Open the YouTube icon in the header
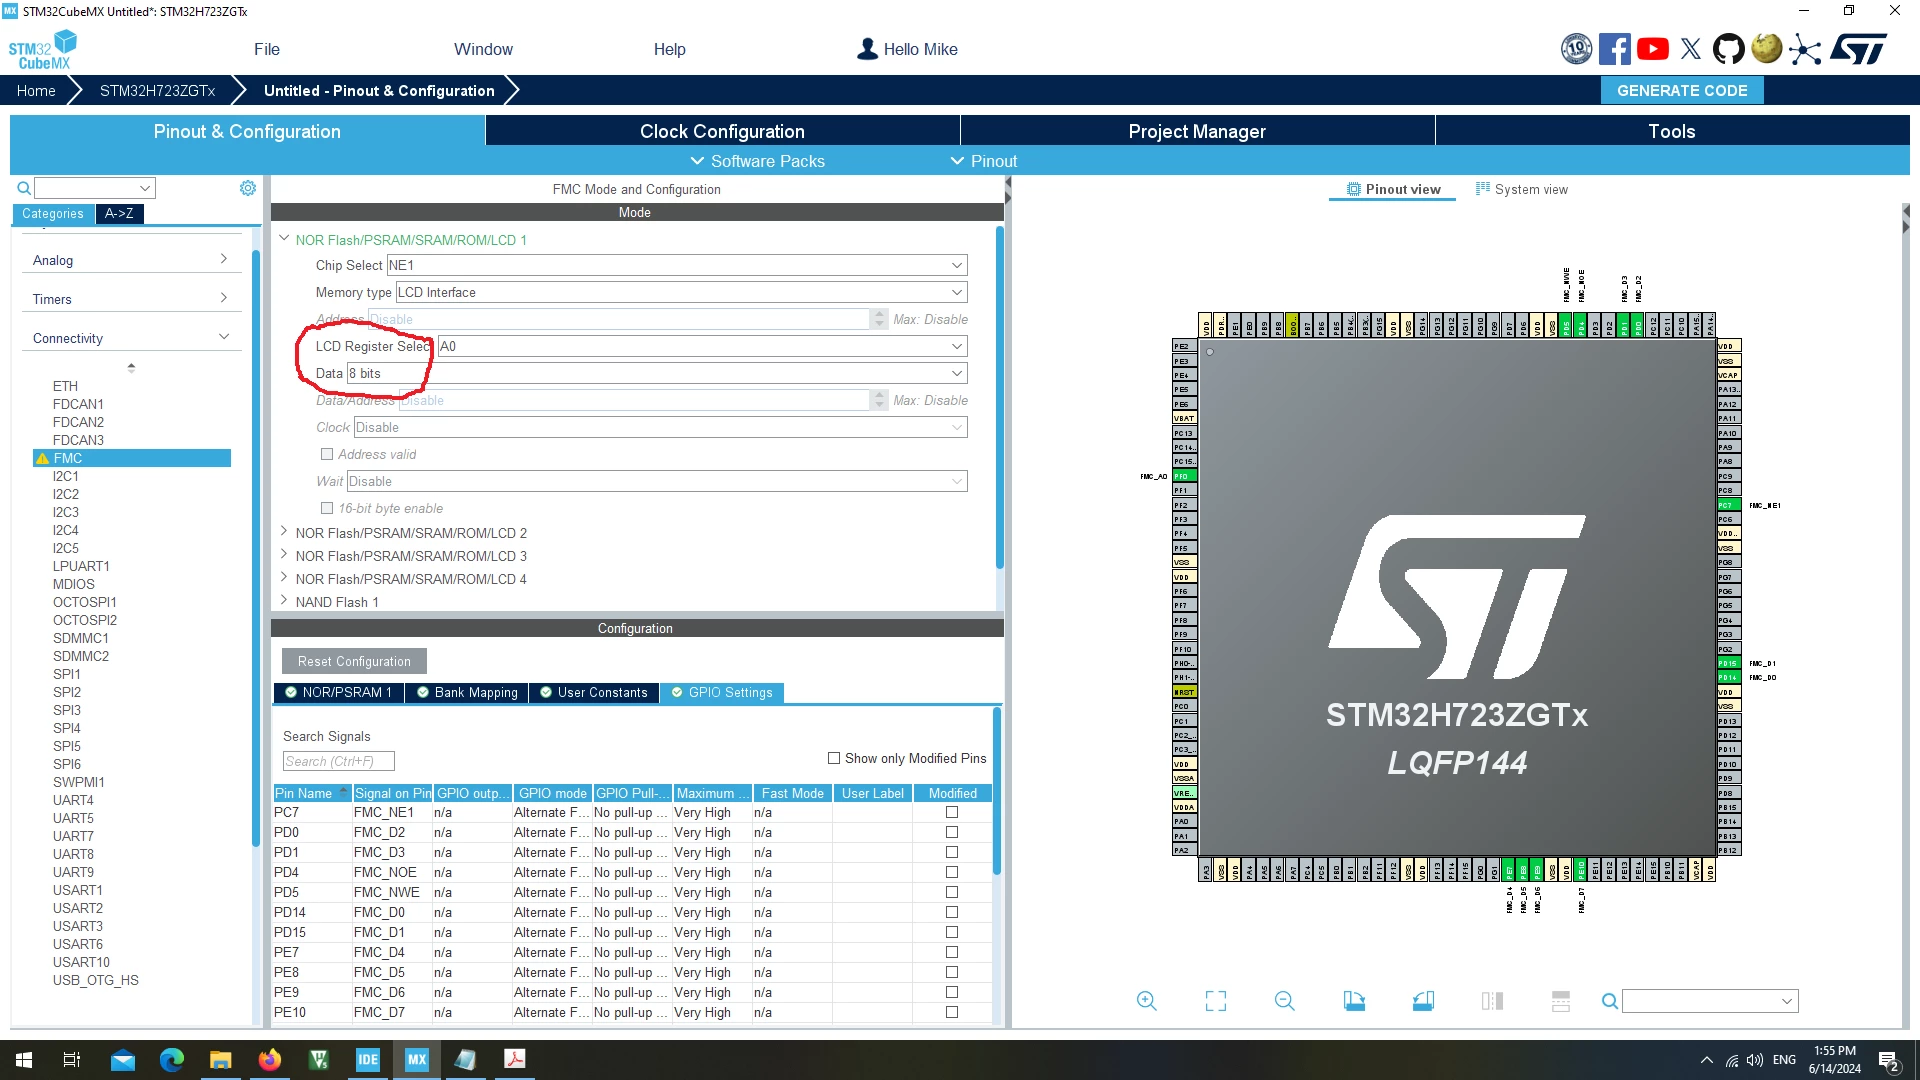The image size is (1920, 1080). (x=1653, y=49)
